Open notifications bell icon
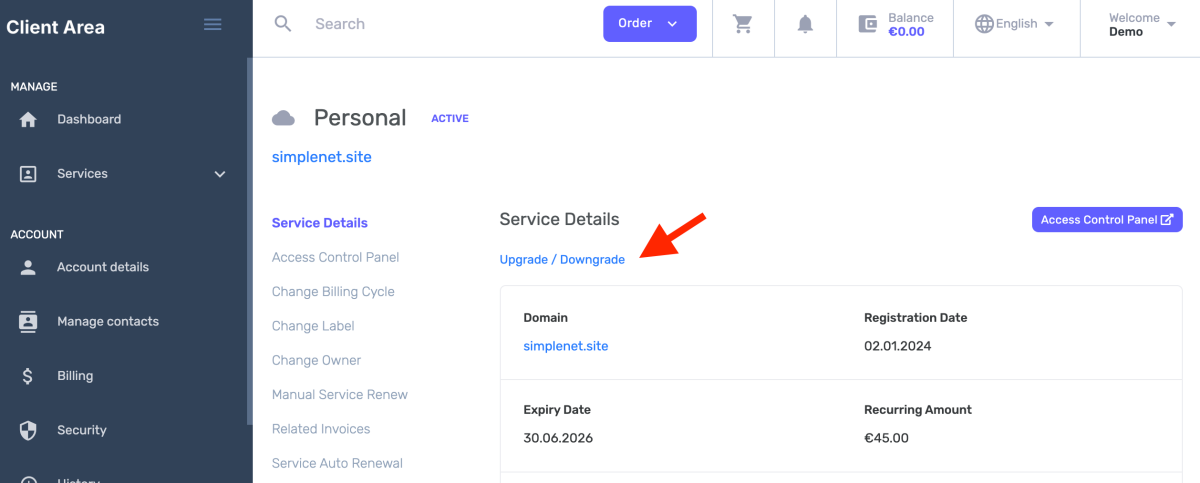The image size is (1200, 483). [805, 24]
